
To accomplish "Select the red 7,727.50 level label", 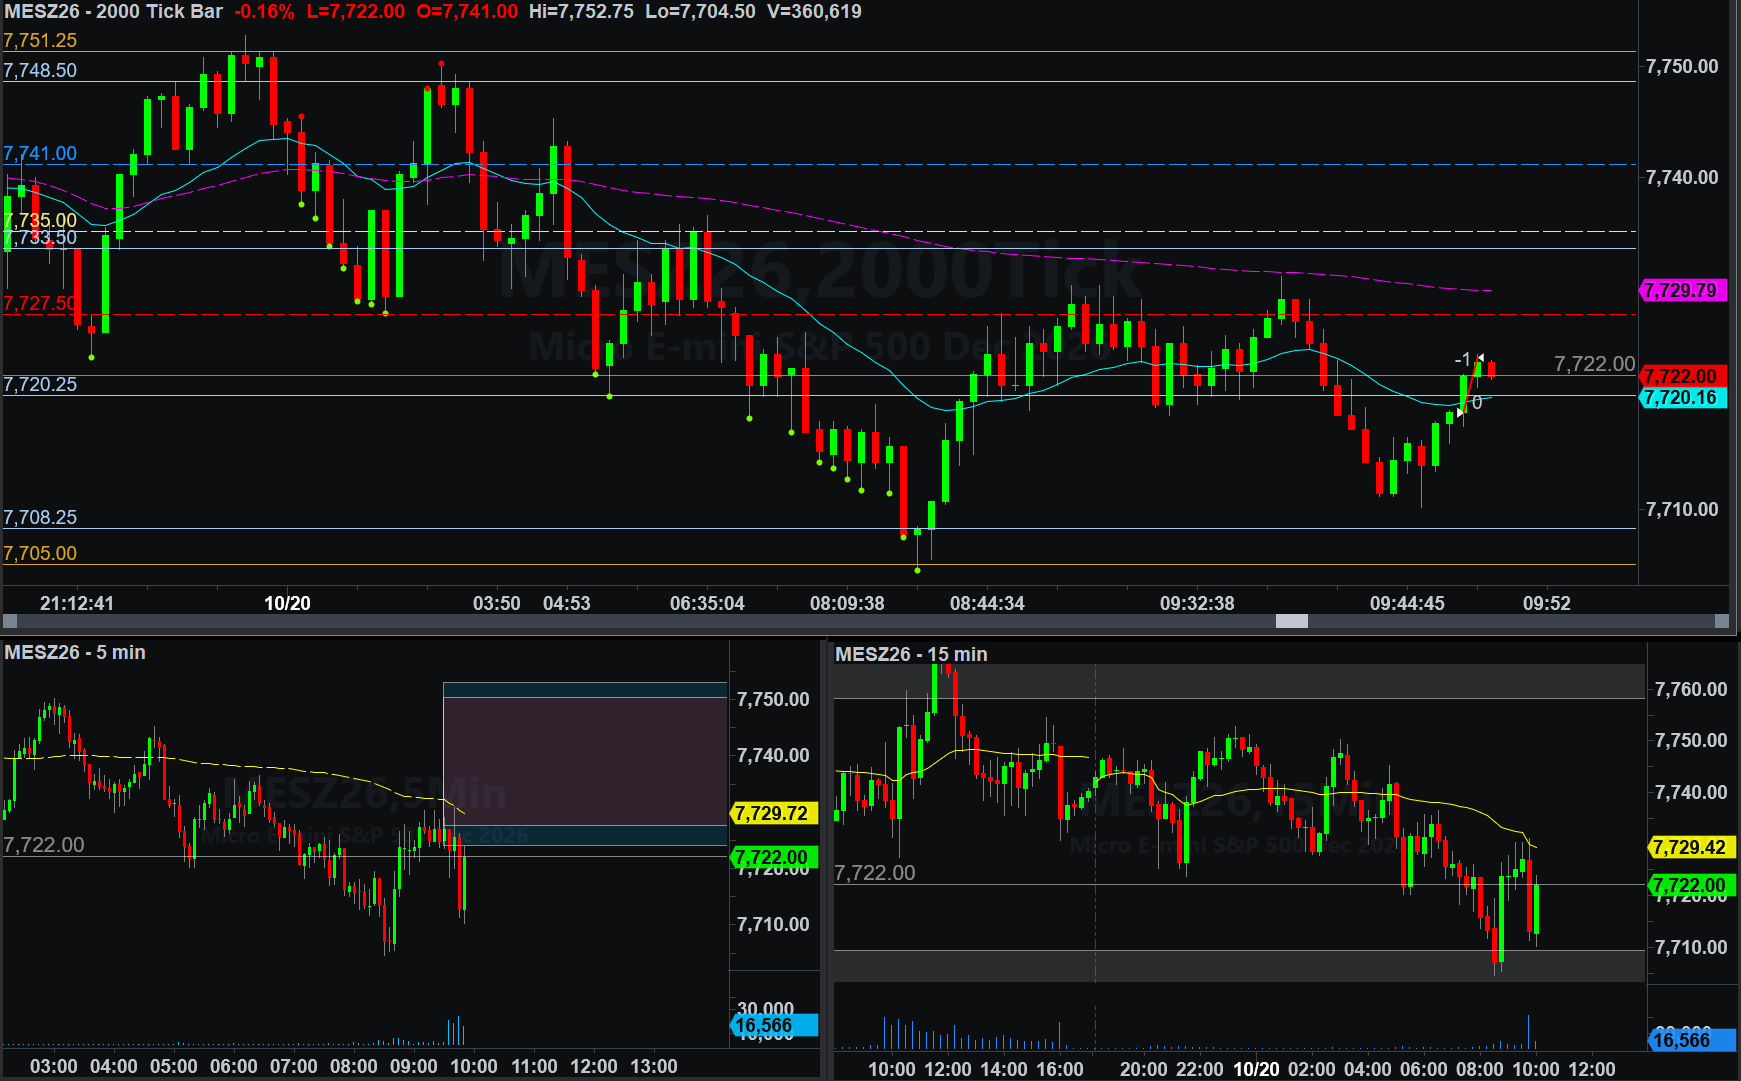I will click(x=40, y=304).
